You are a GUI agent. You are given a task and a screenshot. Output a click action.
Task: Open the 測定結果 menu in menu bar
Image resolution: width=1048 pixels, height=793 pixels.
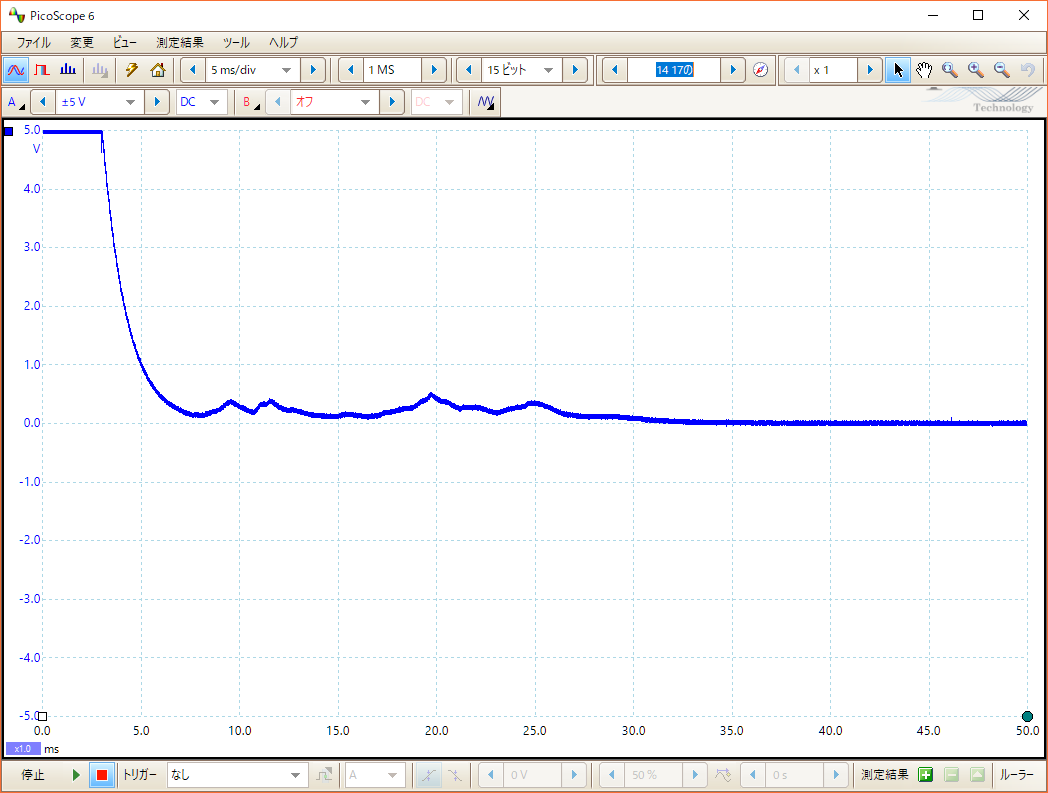pos(179,43)
